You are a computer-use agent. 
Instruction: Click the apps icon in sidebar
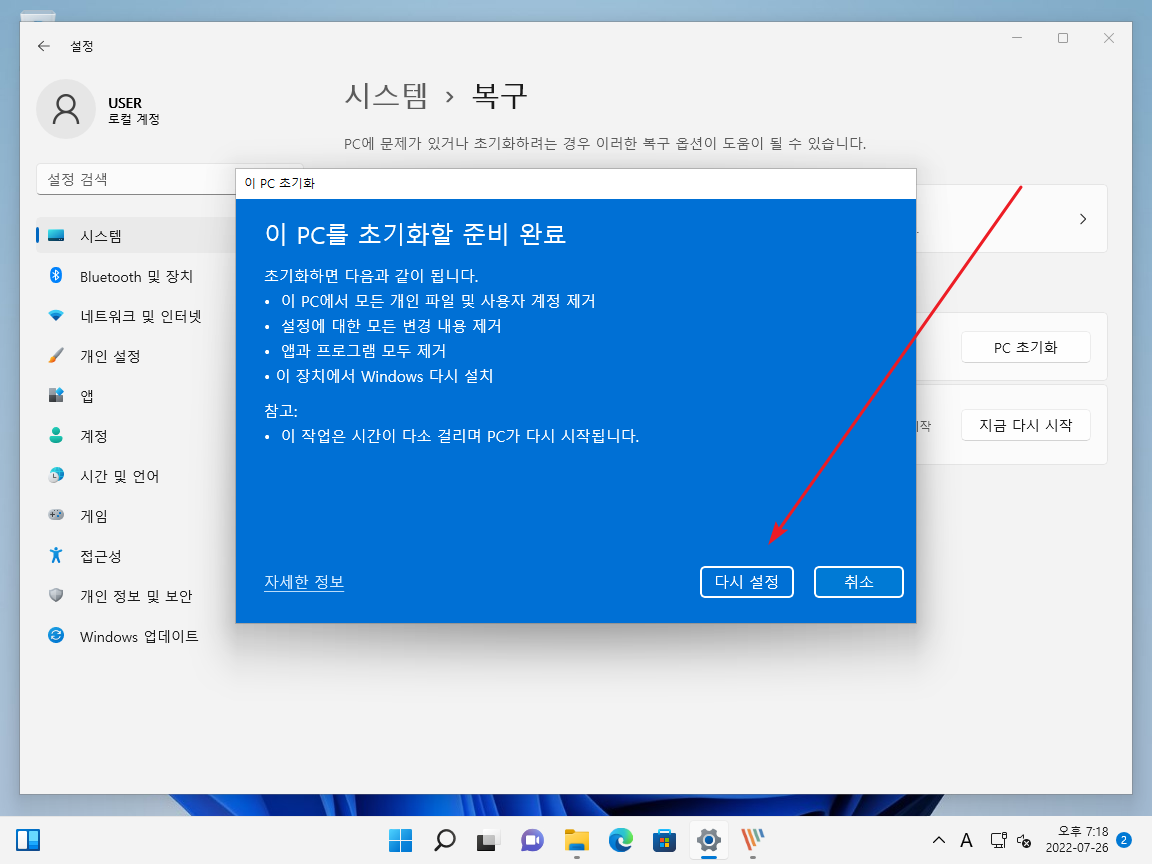coord(56,395)
